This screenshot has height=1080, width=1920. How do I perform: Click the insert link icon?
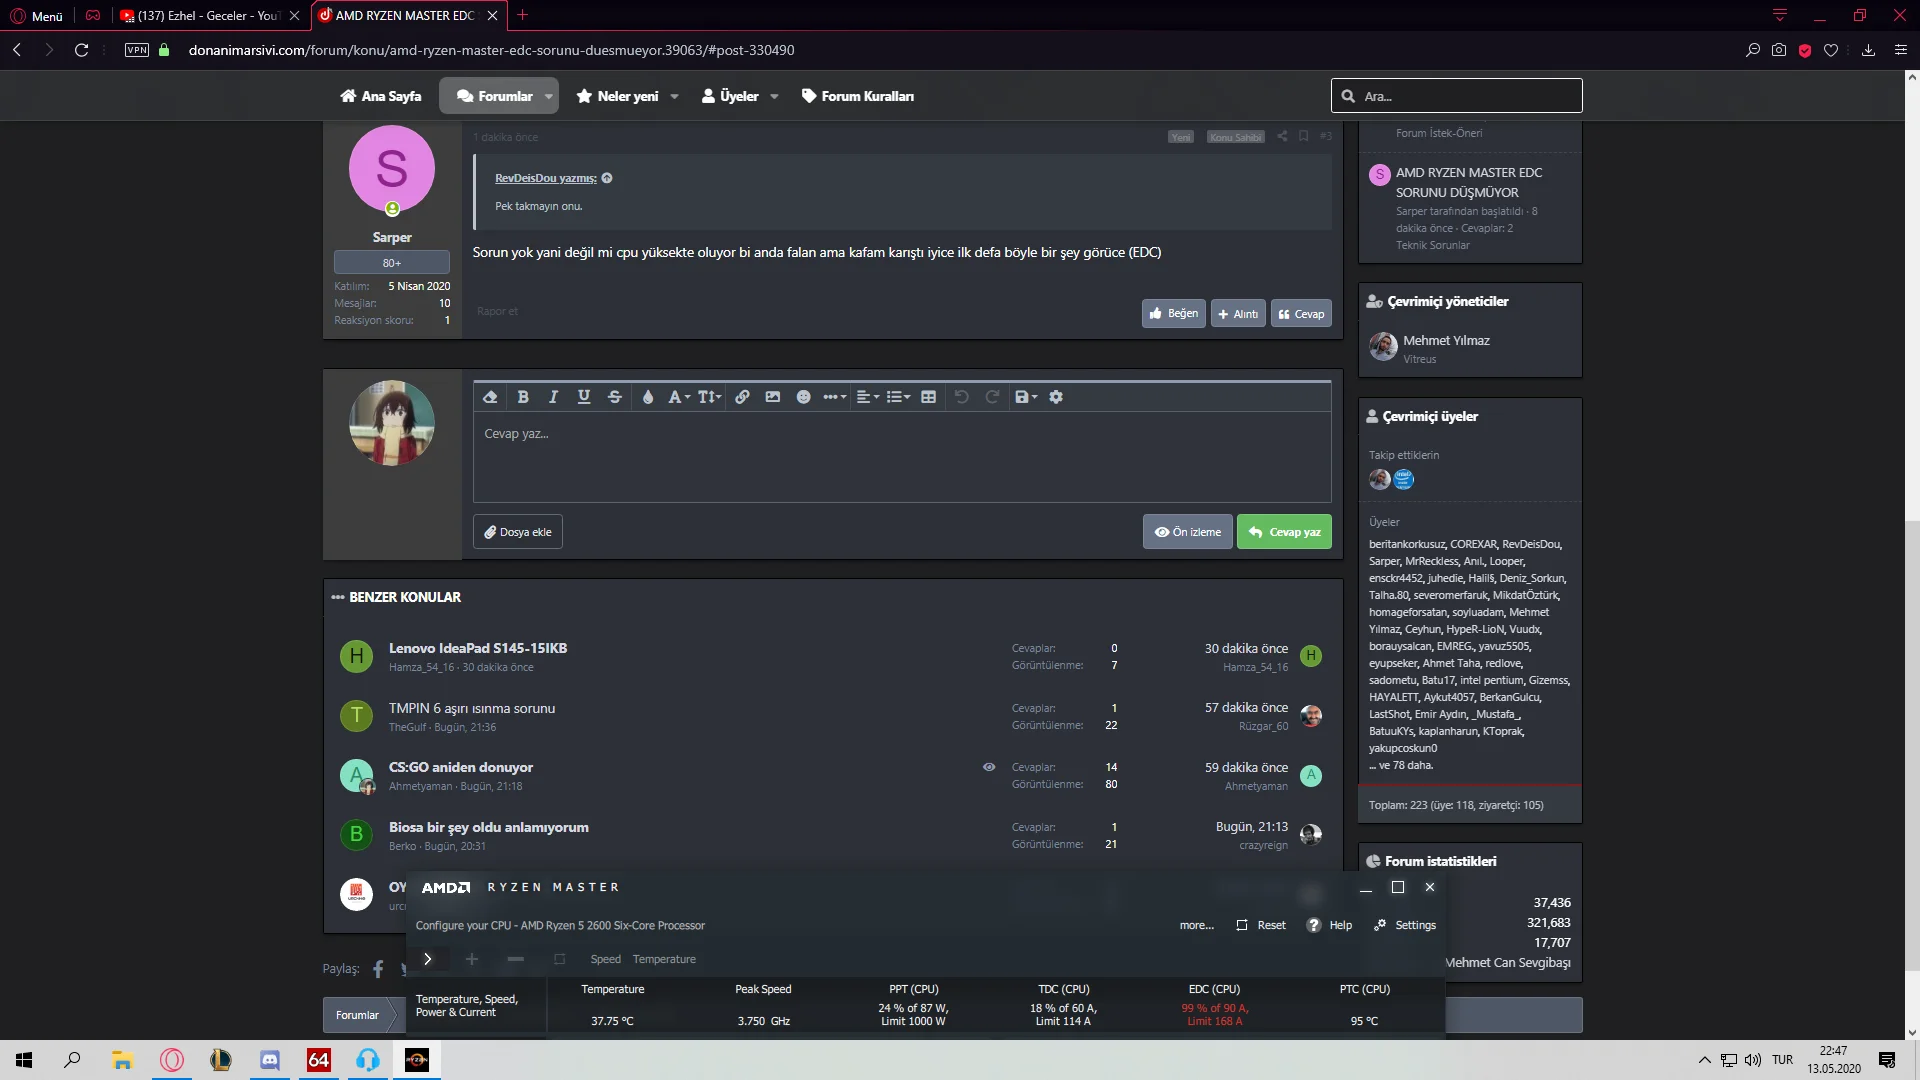coord(742,397)
